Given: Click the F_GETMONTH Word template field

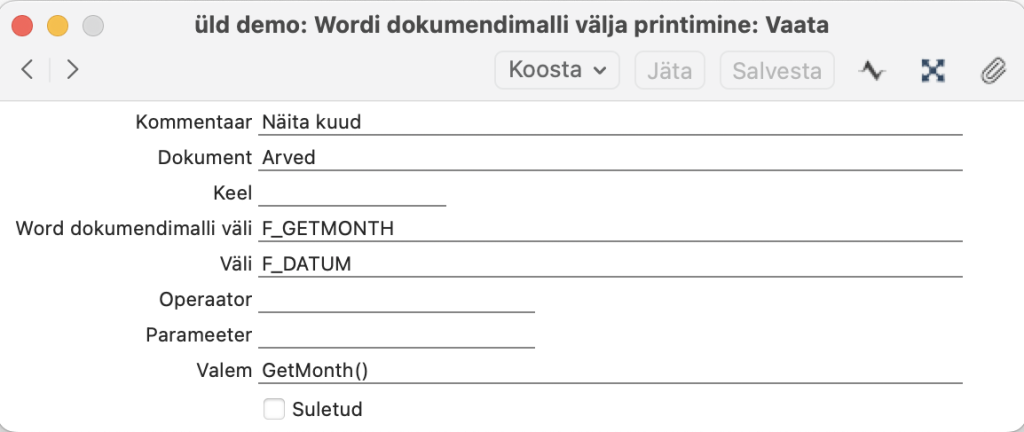Looking at the screenshot, I should [610, 229].
